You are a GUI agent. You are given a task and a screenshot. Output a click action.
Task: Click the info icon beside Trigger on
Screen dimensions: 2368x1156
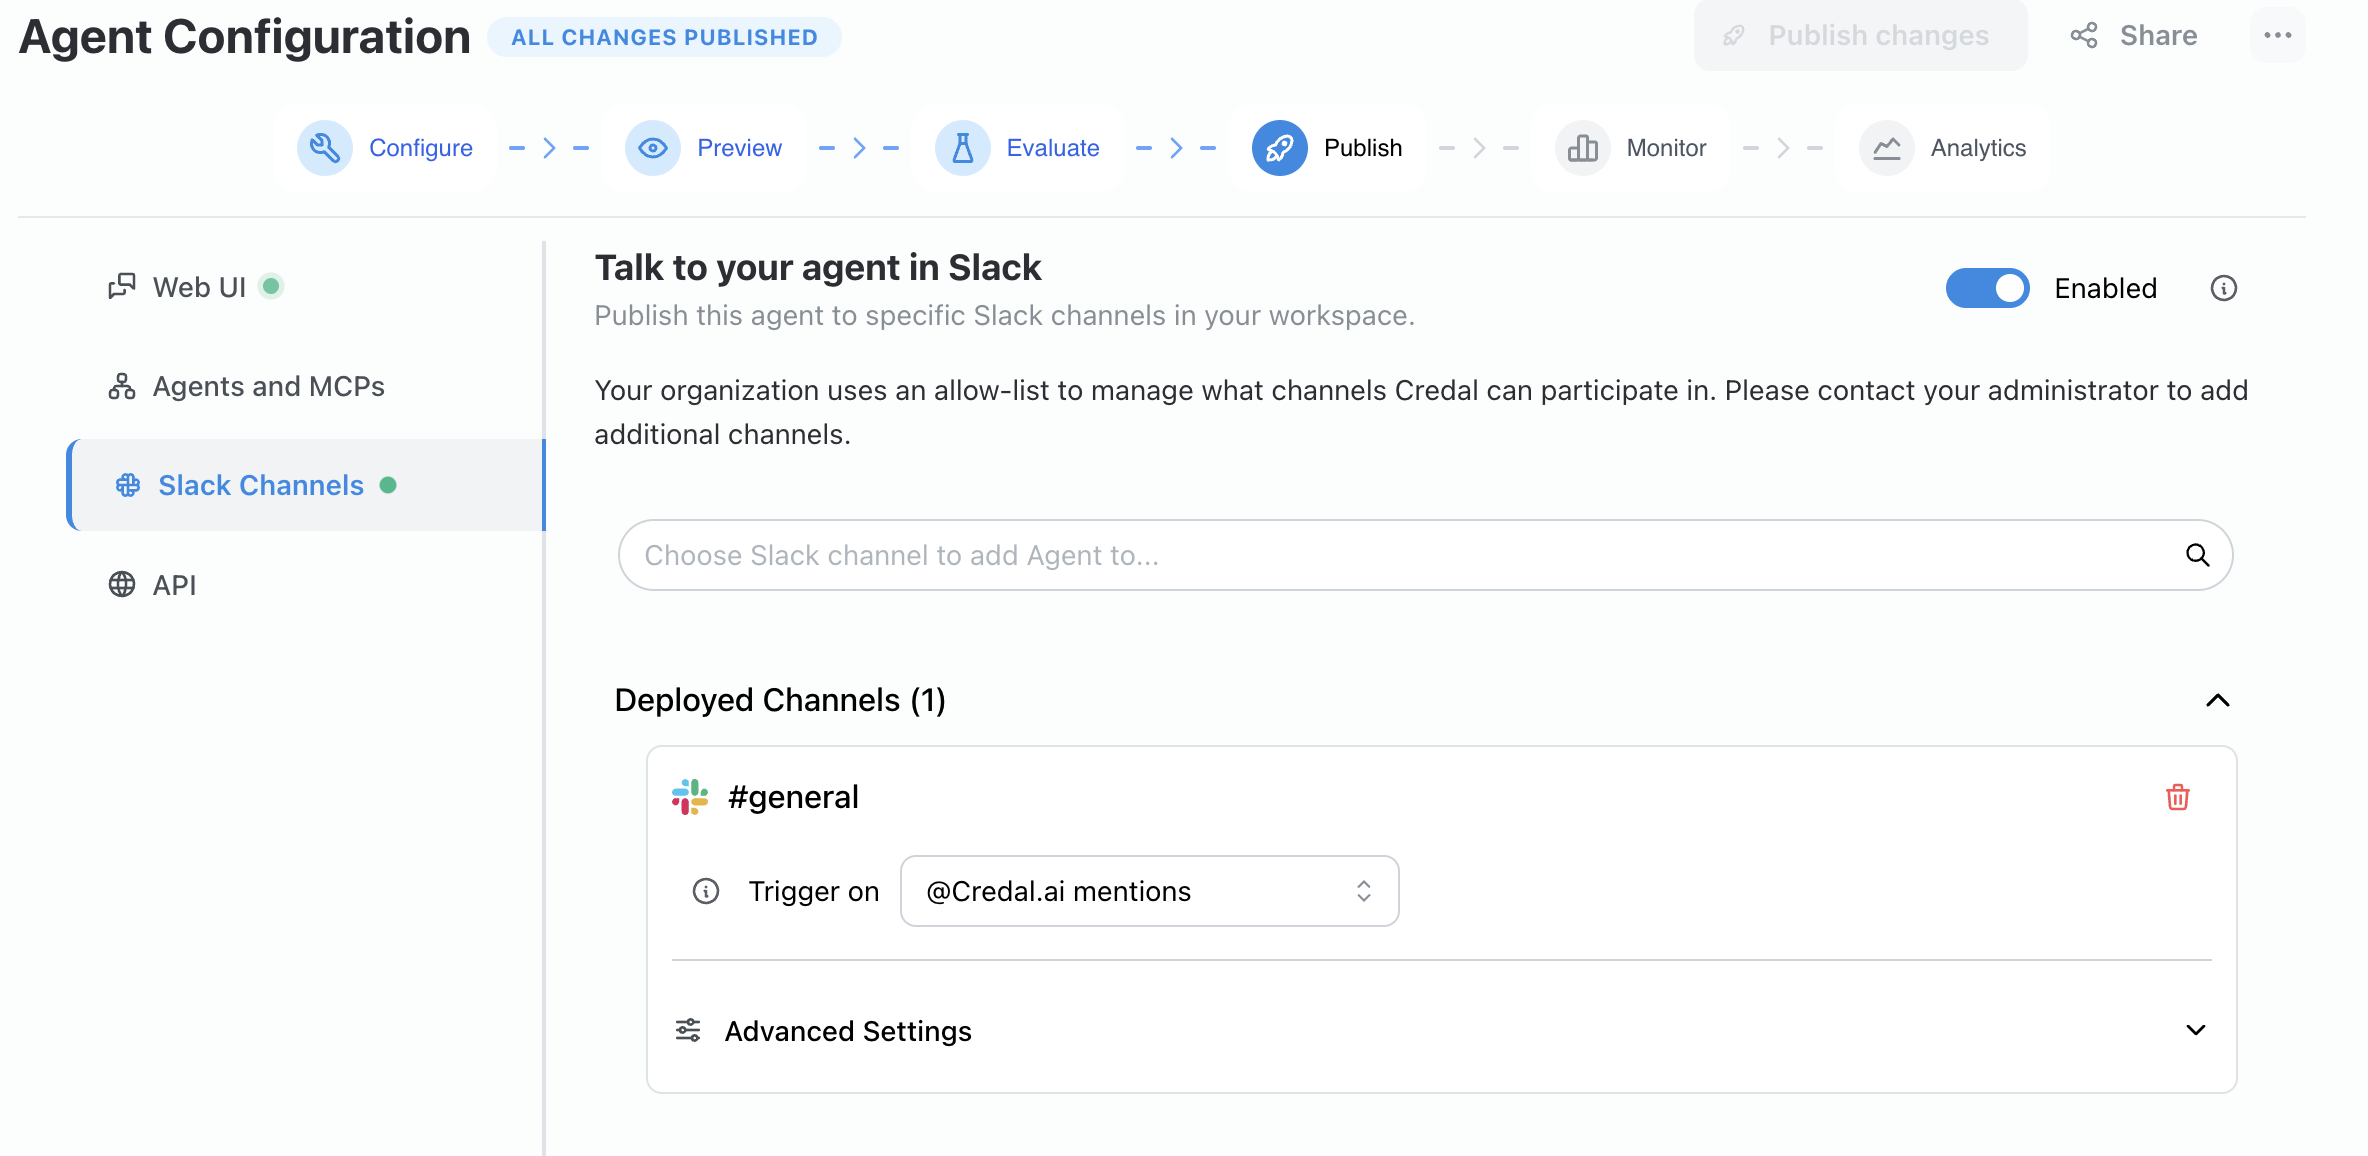pyautogui.click(x=706, y=891)
